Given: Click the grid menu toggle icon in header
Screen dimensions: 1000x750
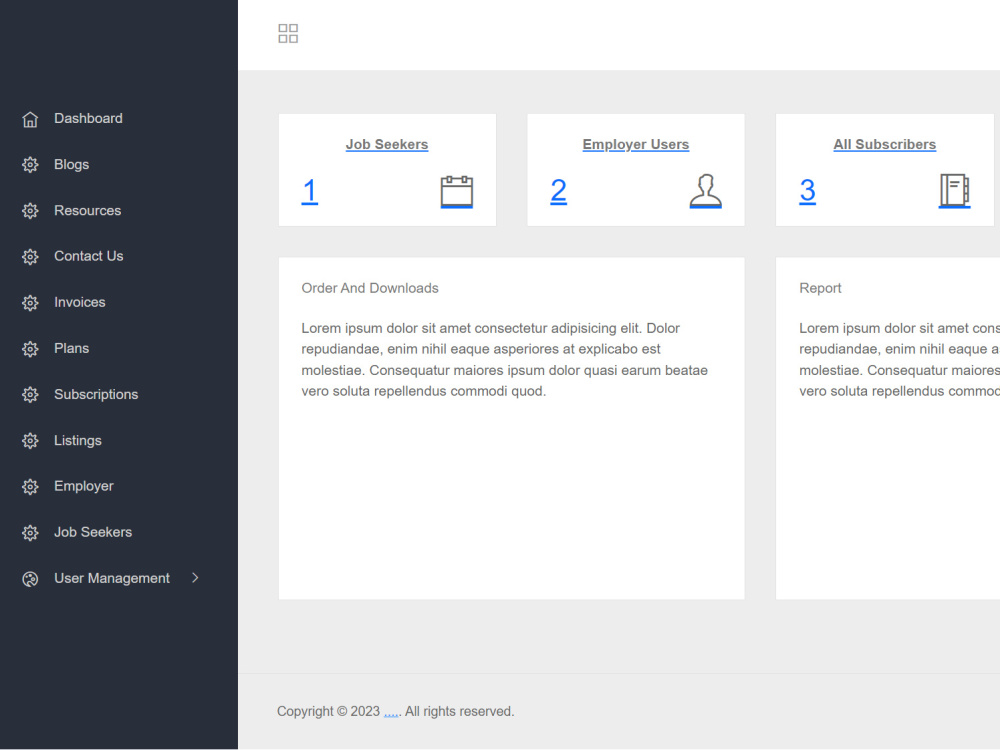Looking at the screenshot, I should coord(288,34).
